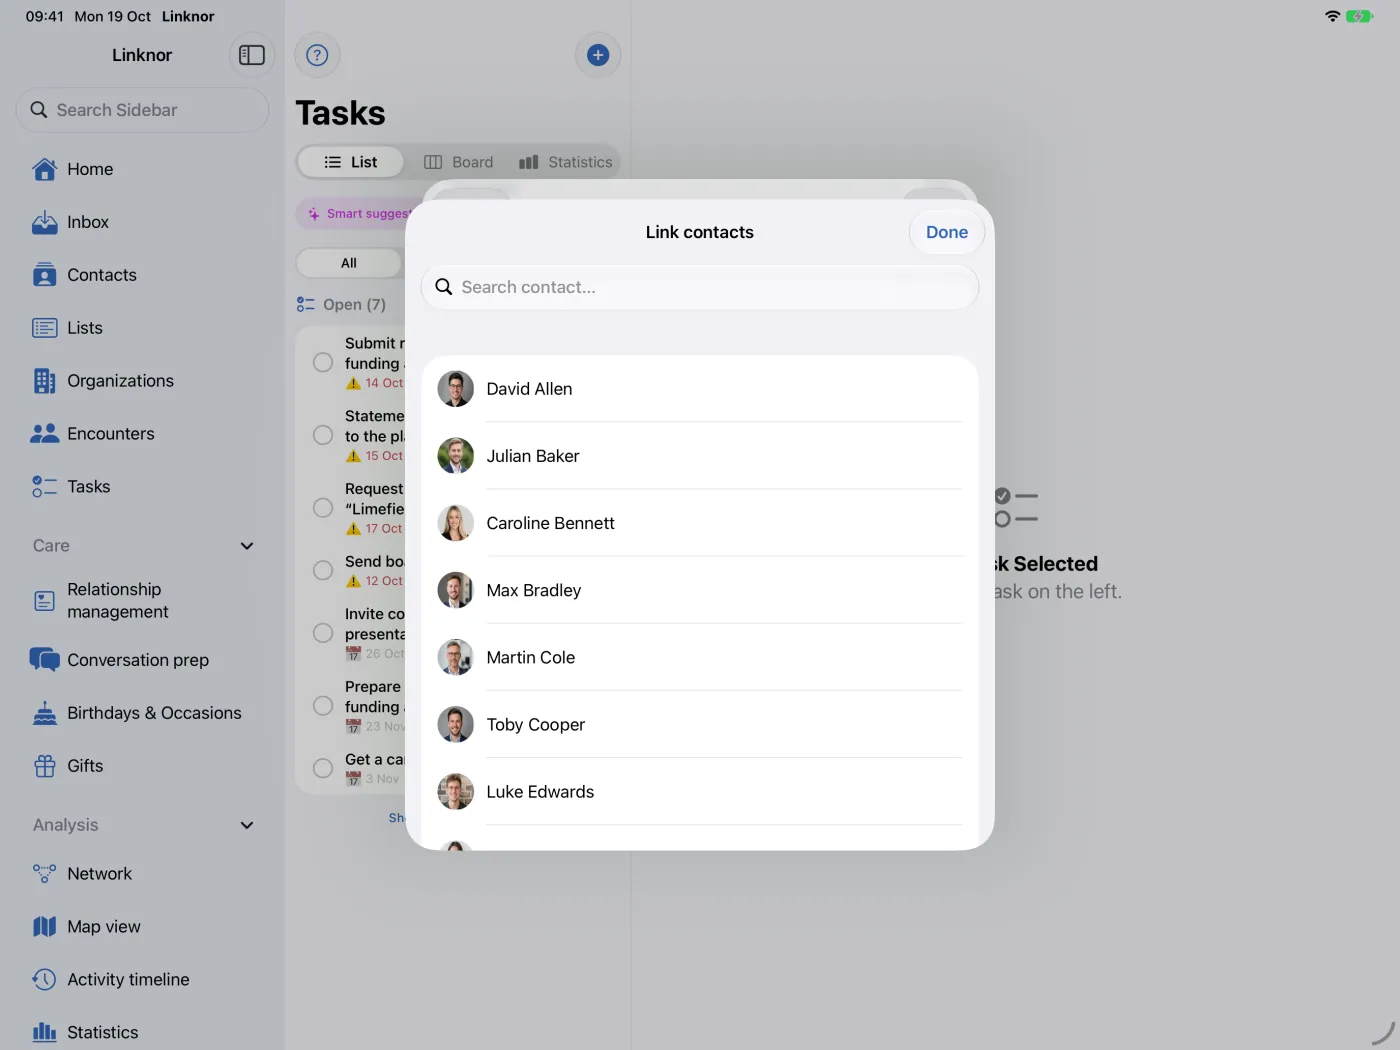Open Home from the sidebar

(x=142, y=169)
